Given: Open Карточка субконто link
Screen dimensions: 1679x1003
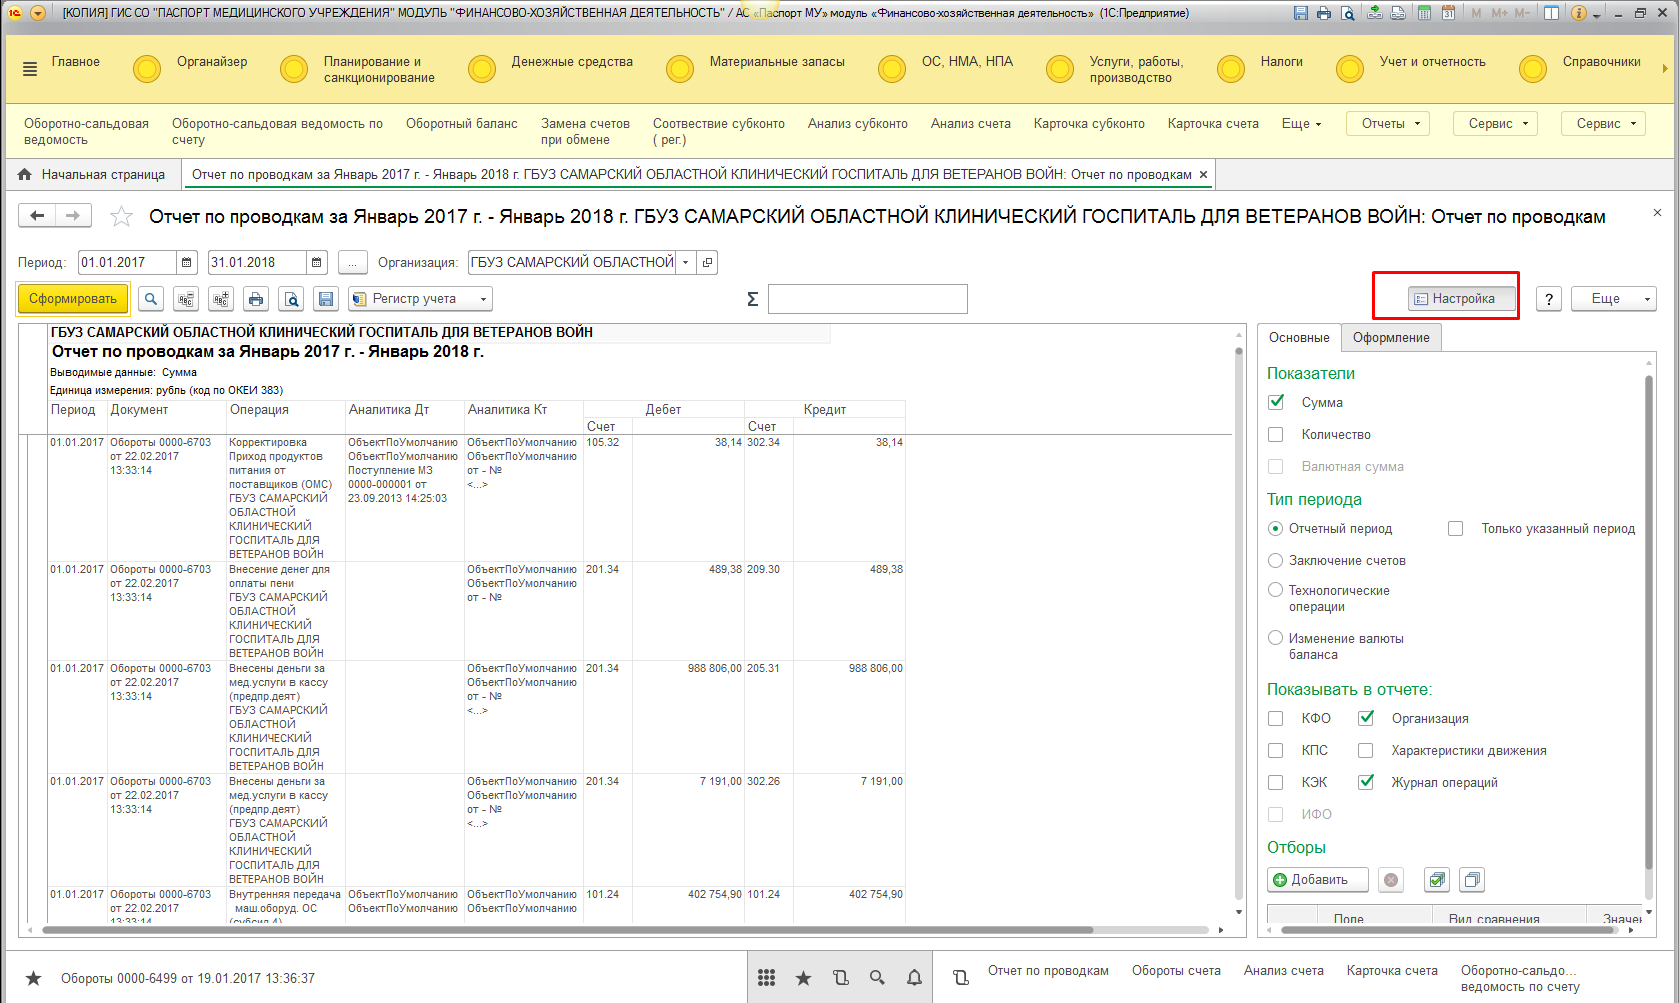Looking at the screenshot, I should pos(1089,124).
